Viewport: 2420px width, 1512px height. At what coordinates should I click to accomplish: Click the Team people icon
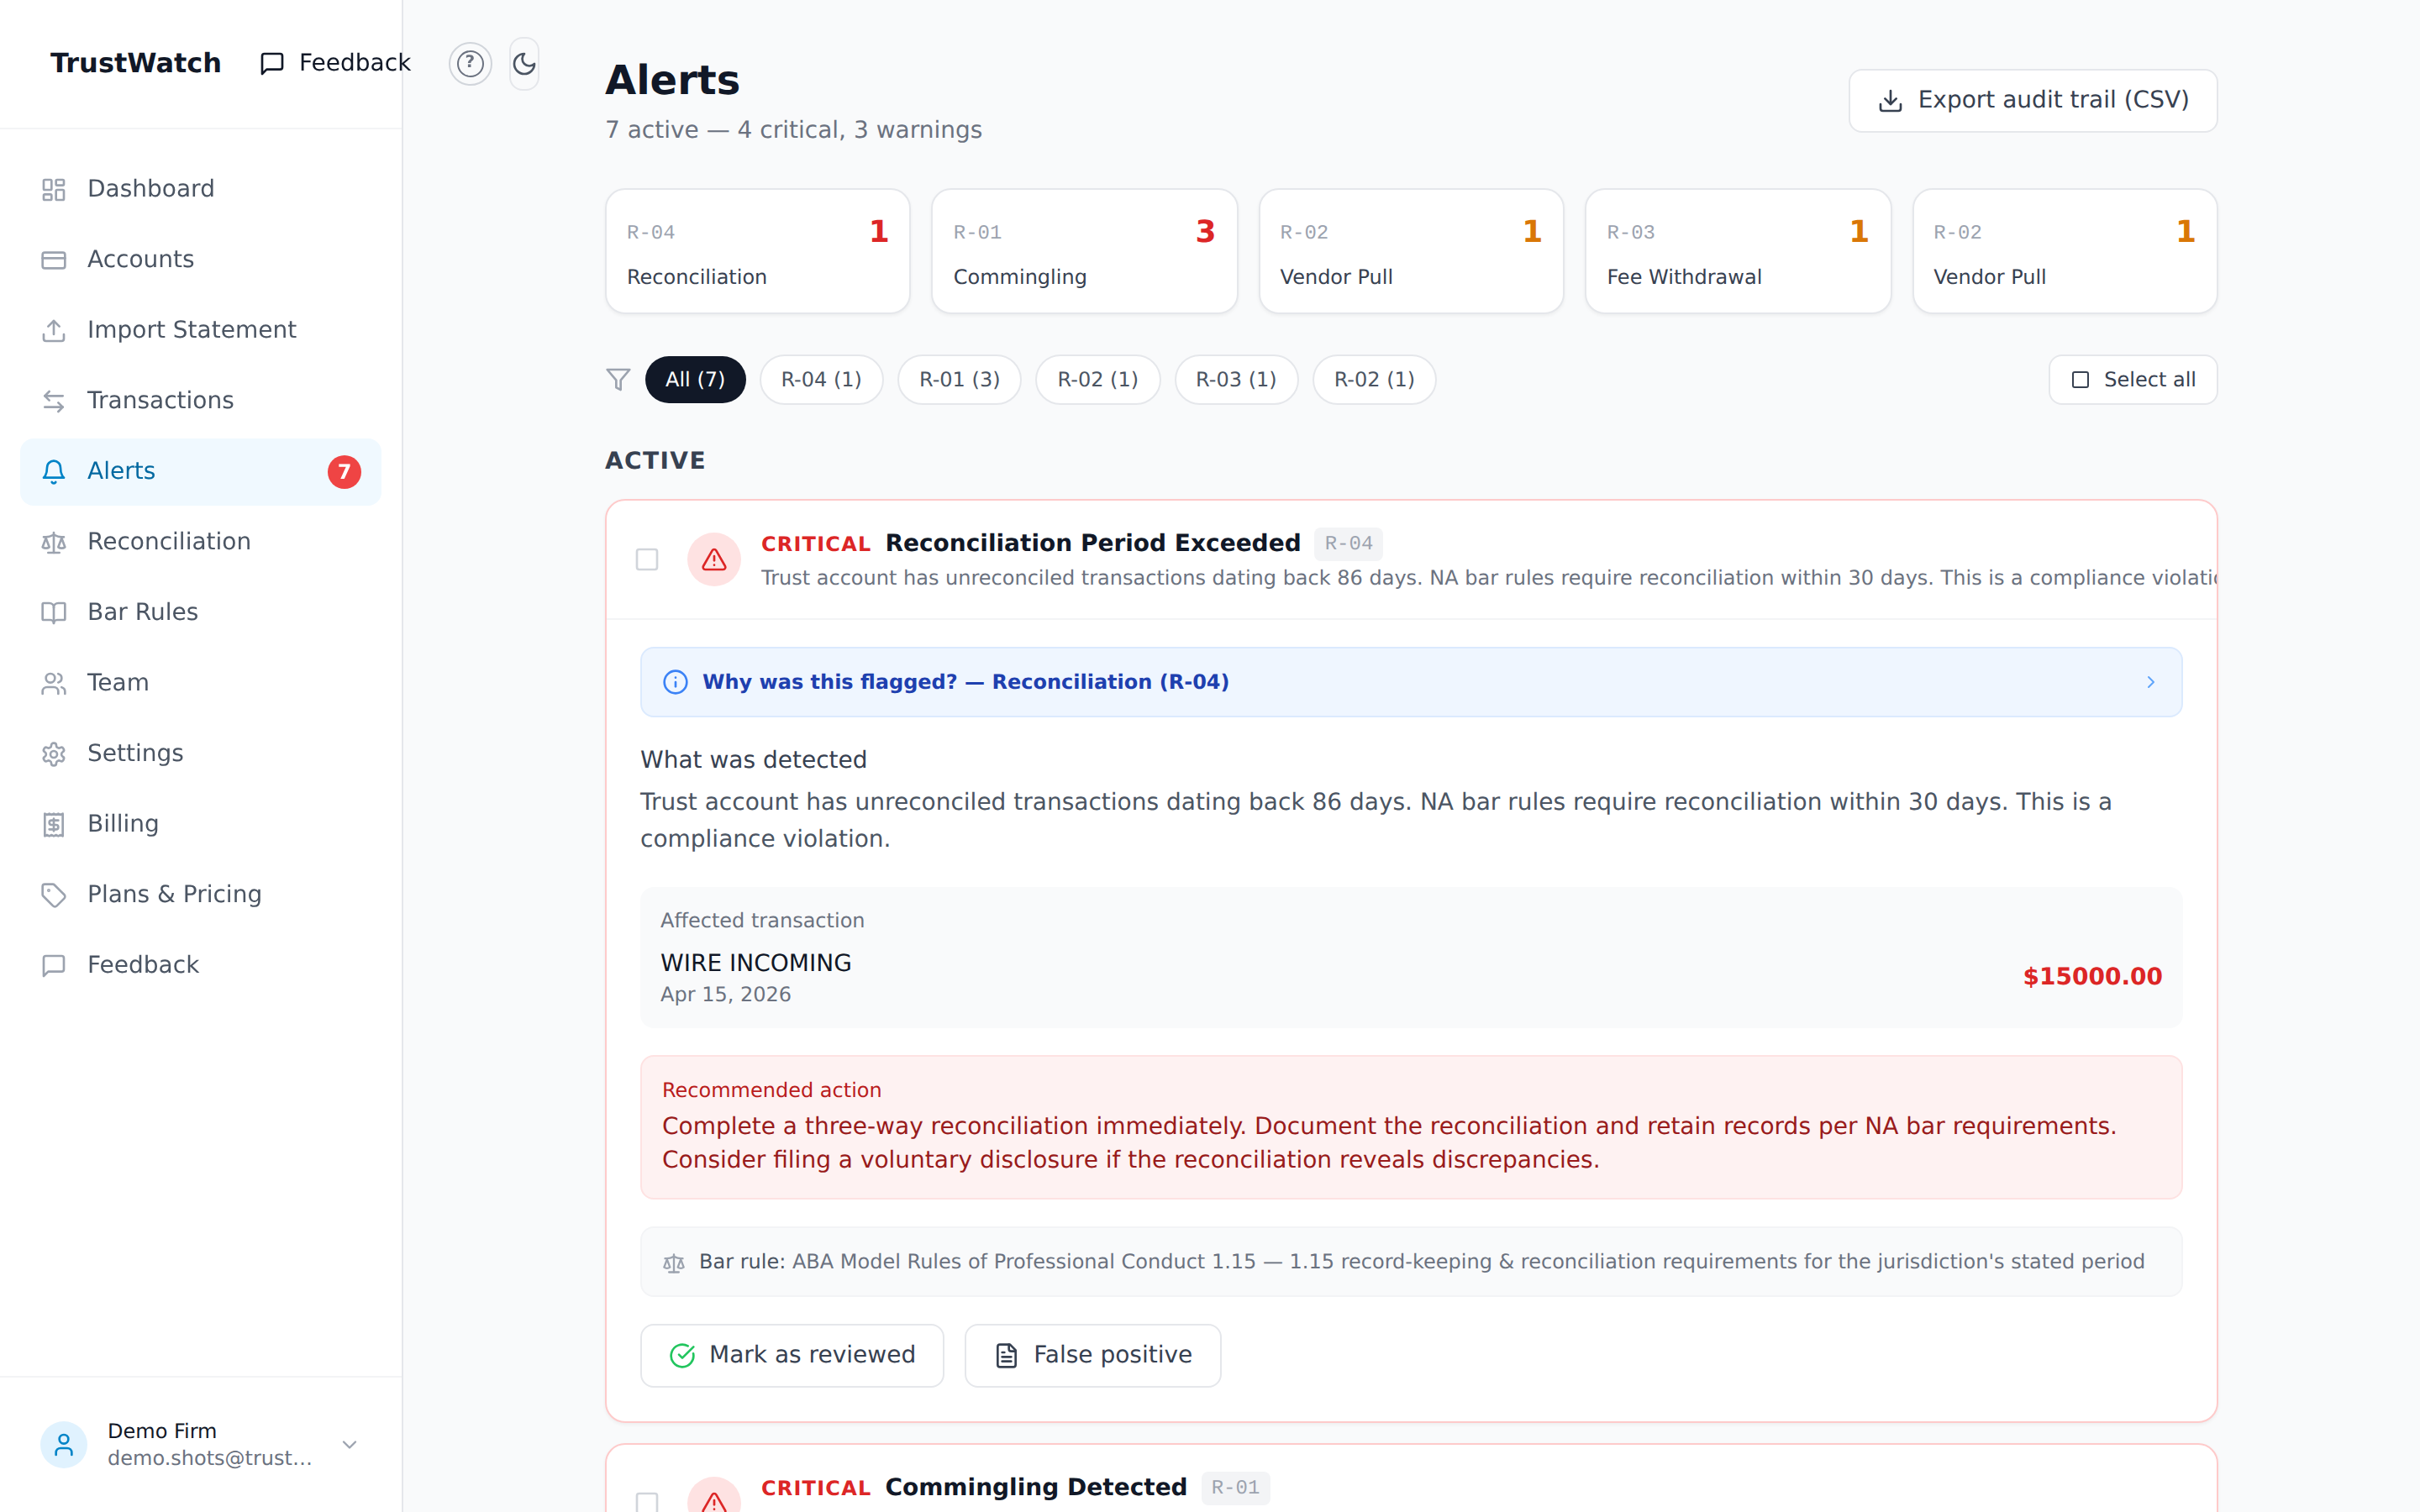click(x=54, y=683)
